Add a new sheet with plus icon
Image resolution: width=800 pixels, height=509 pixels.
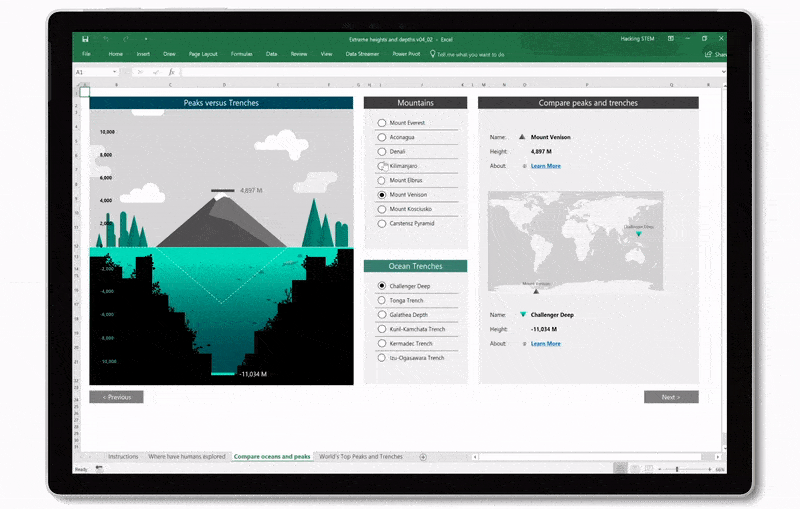[422, 456]
